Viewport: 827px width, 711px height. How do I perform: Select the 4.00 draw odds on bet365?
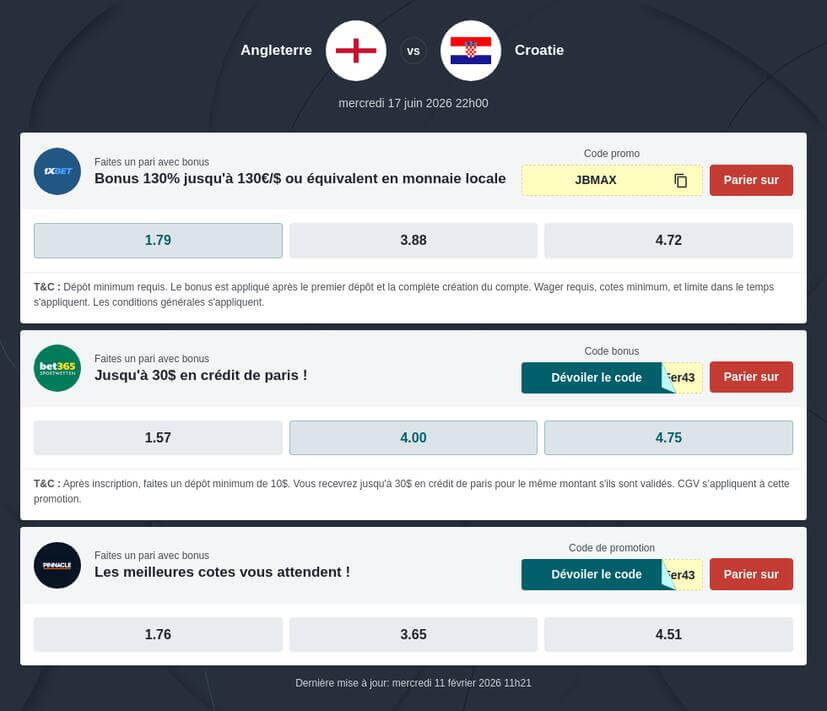pos(413,437)
